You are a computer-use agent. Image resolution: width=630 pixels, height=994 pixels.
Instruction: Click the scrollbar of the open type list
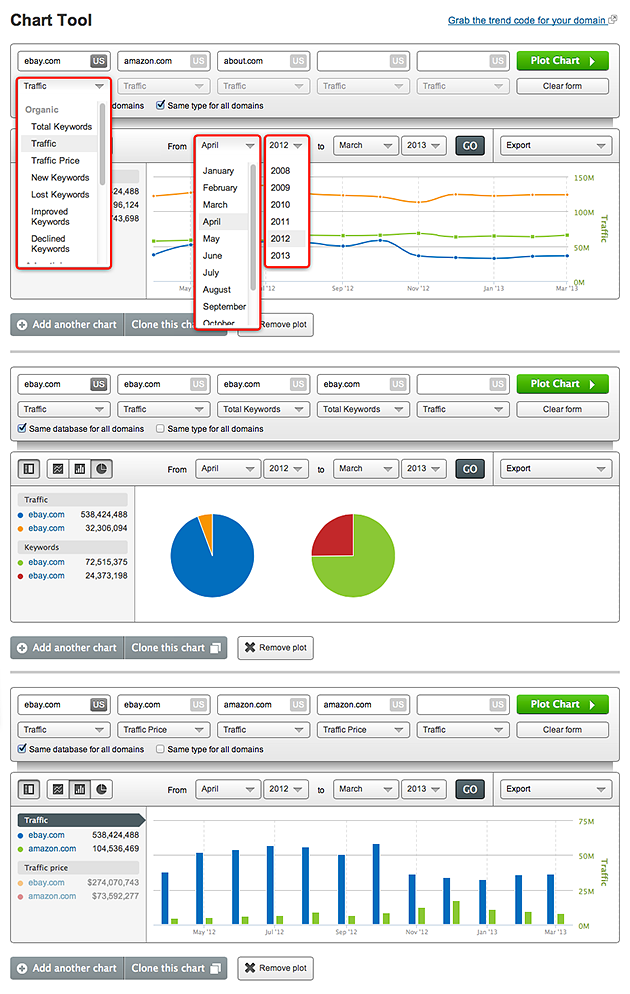coord(103,145)
